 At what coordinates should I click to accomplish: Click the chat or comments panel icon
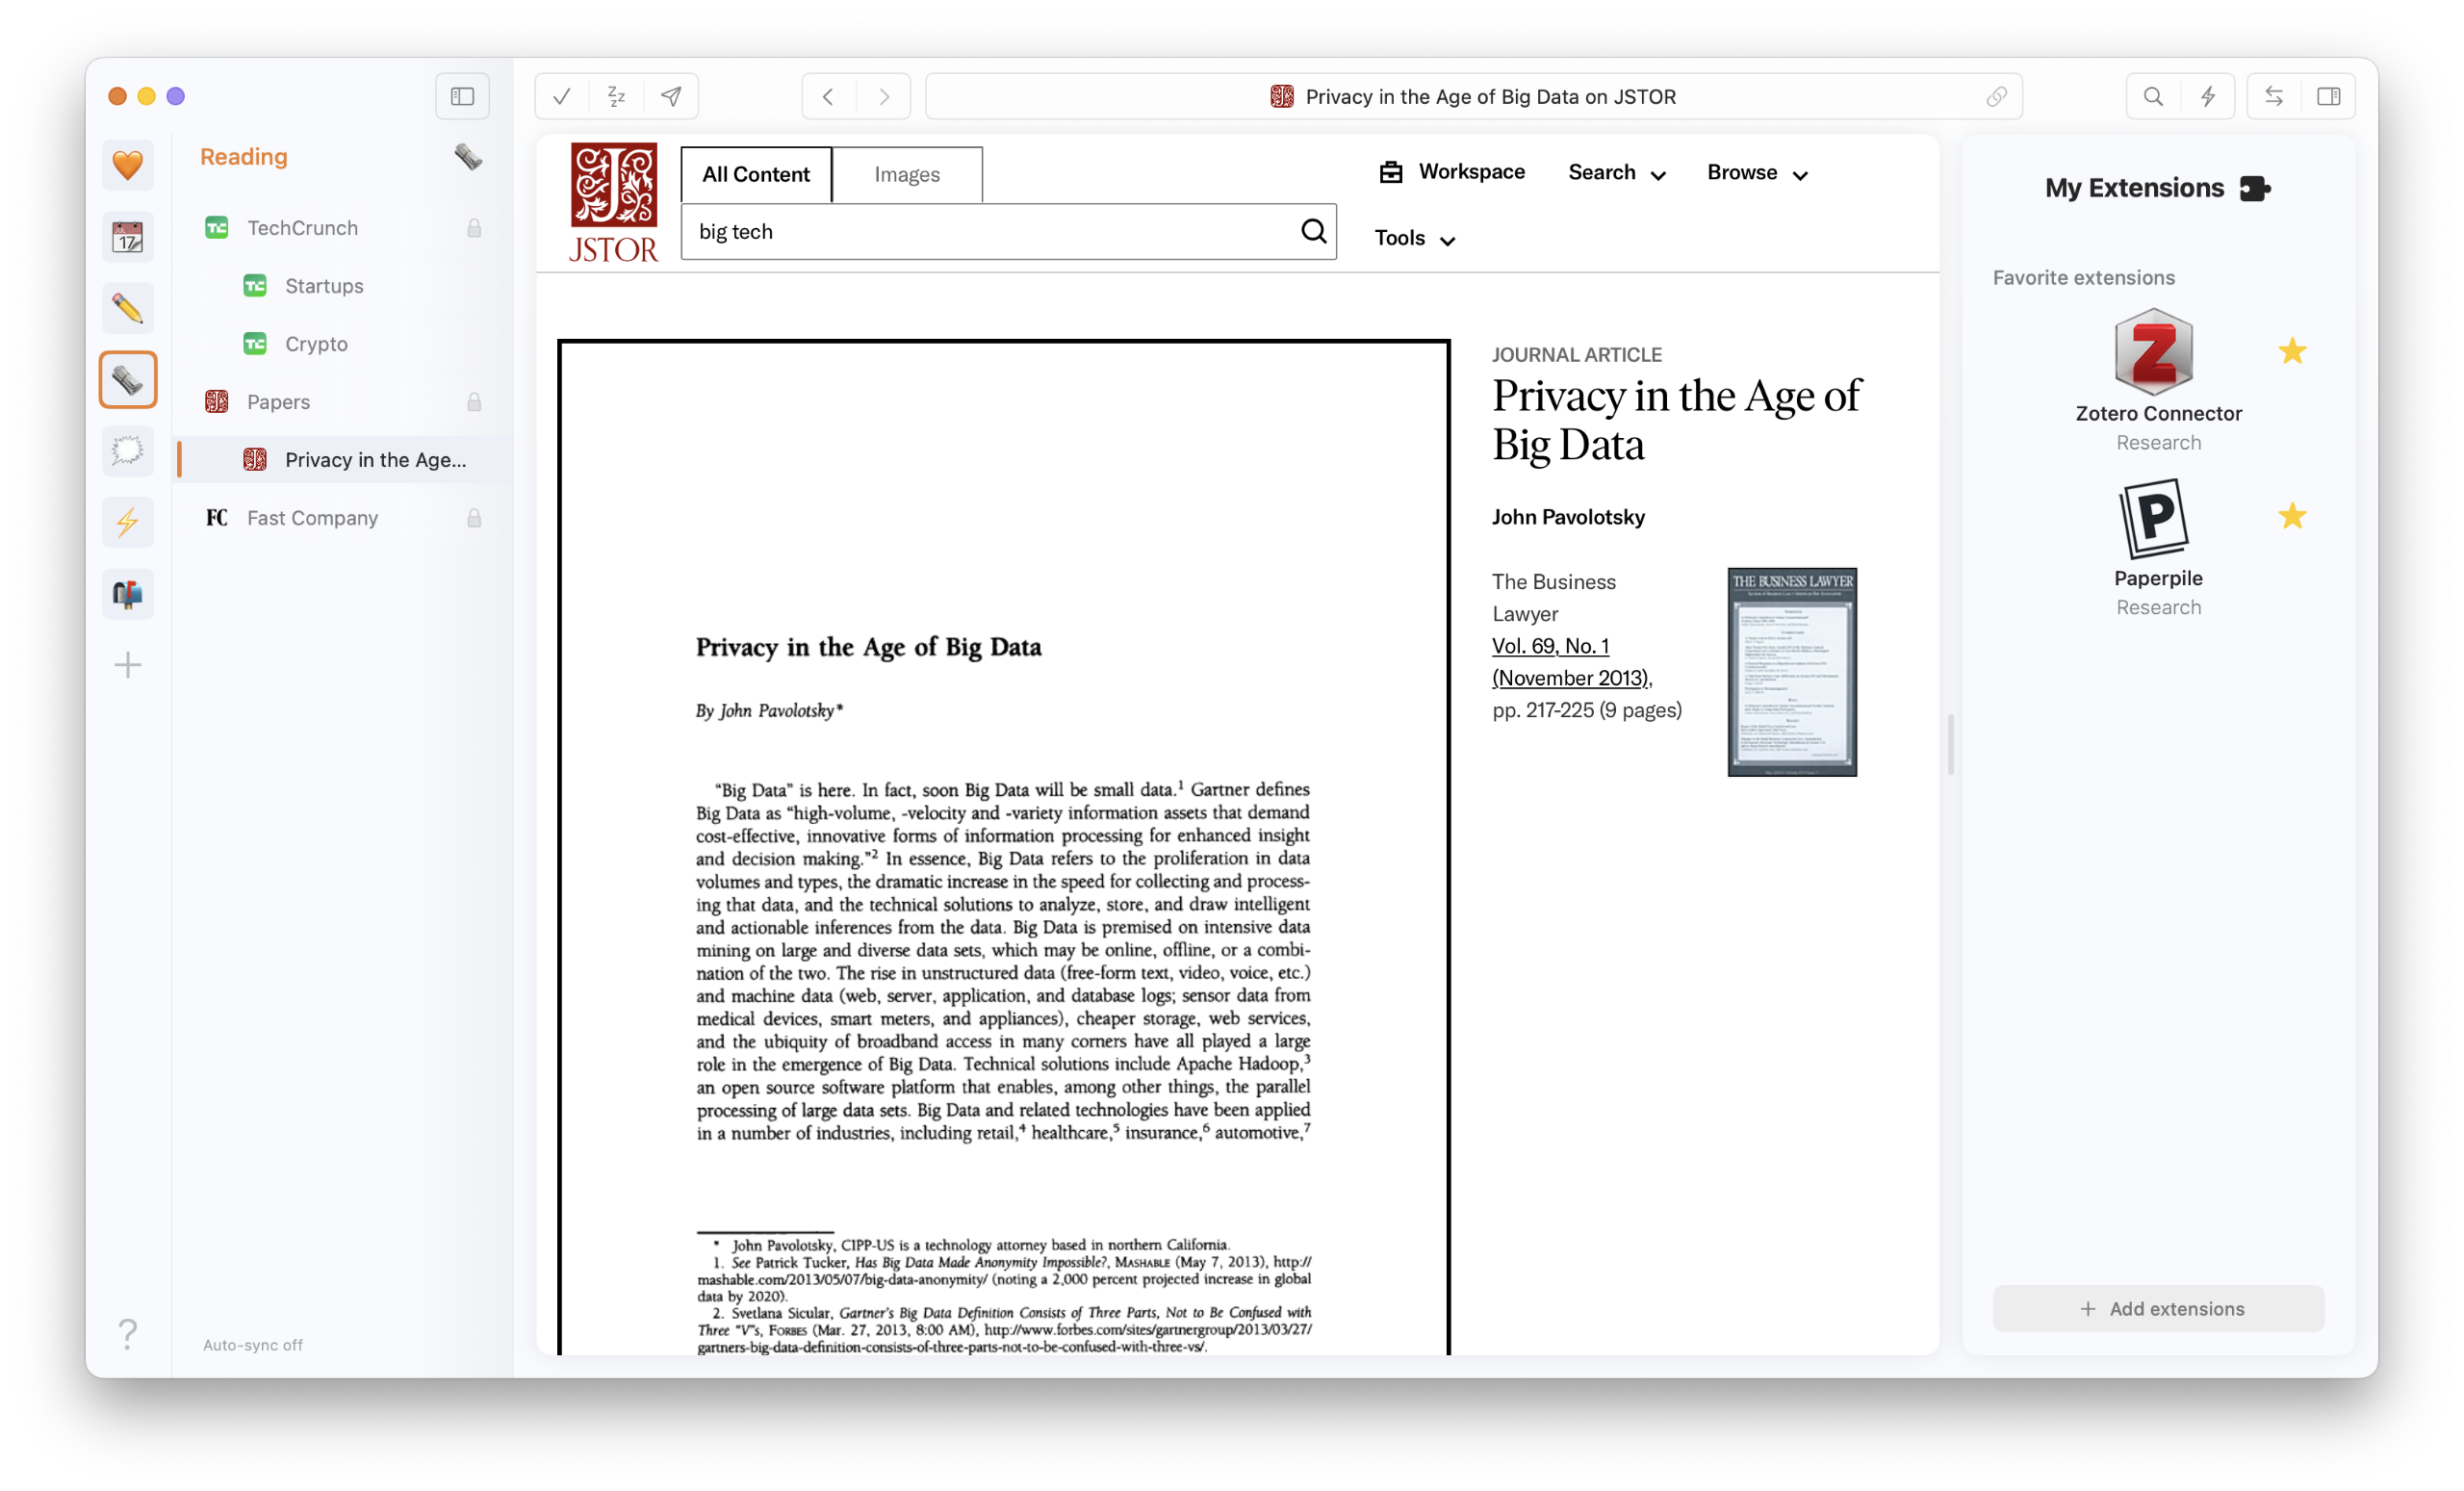point(128,450)
